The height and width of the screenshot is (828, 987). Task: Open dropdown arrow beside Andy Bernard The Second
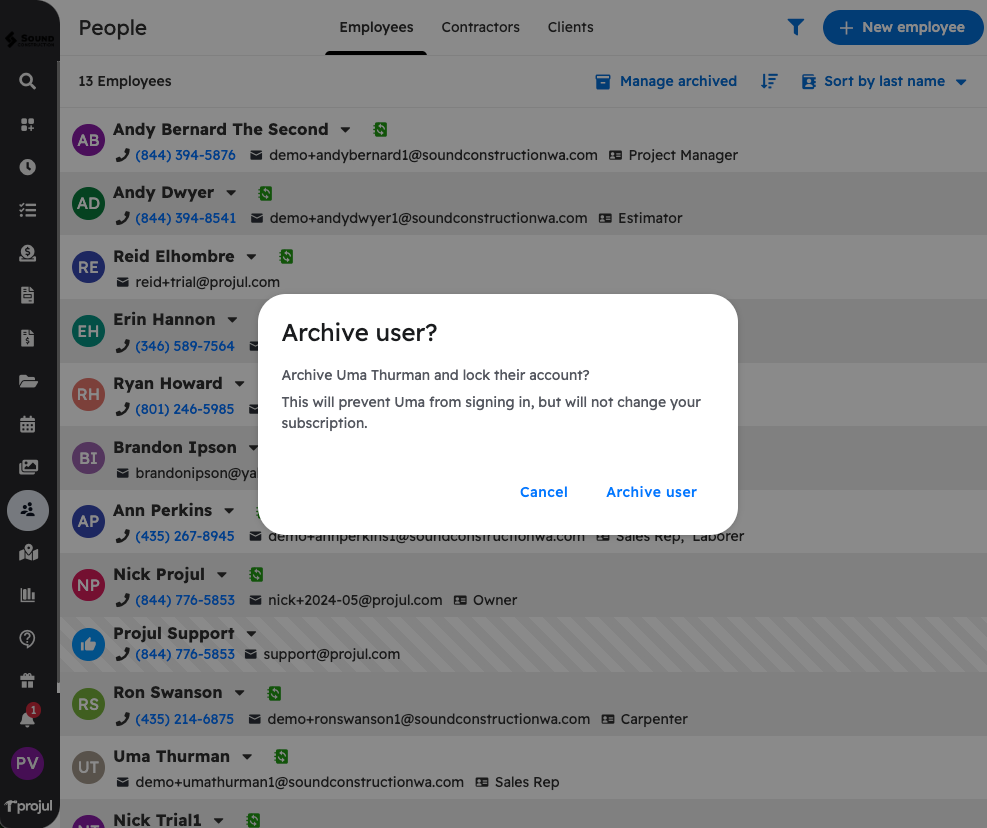(345, 130)
